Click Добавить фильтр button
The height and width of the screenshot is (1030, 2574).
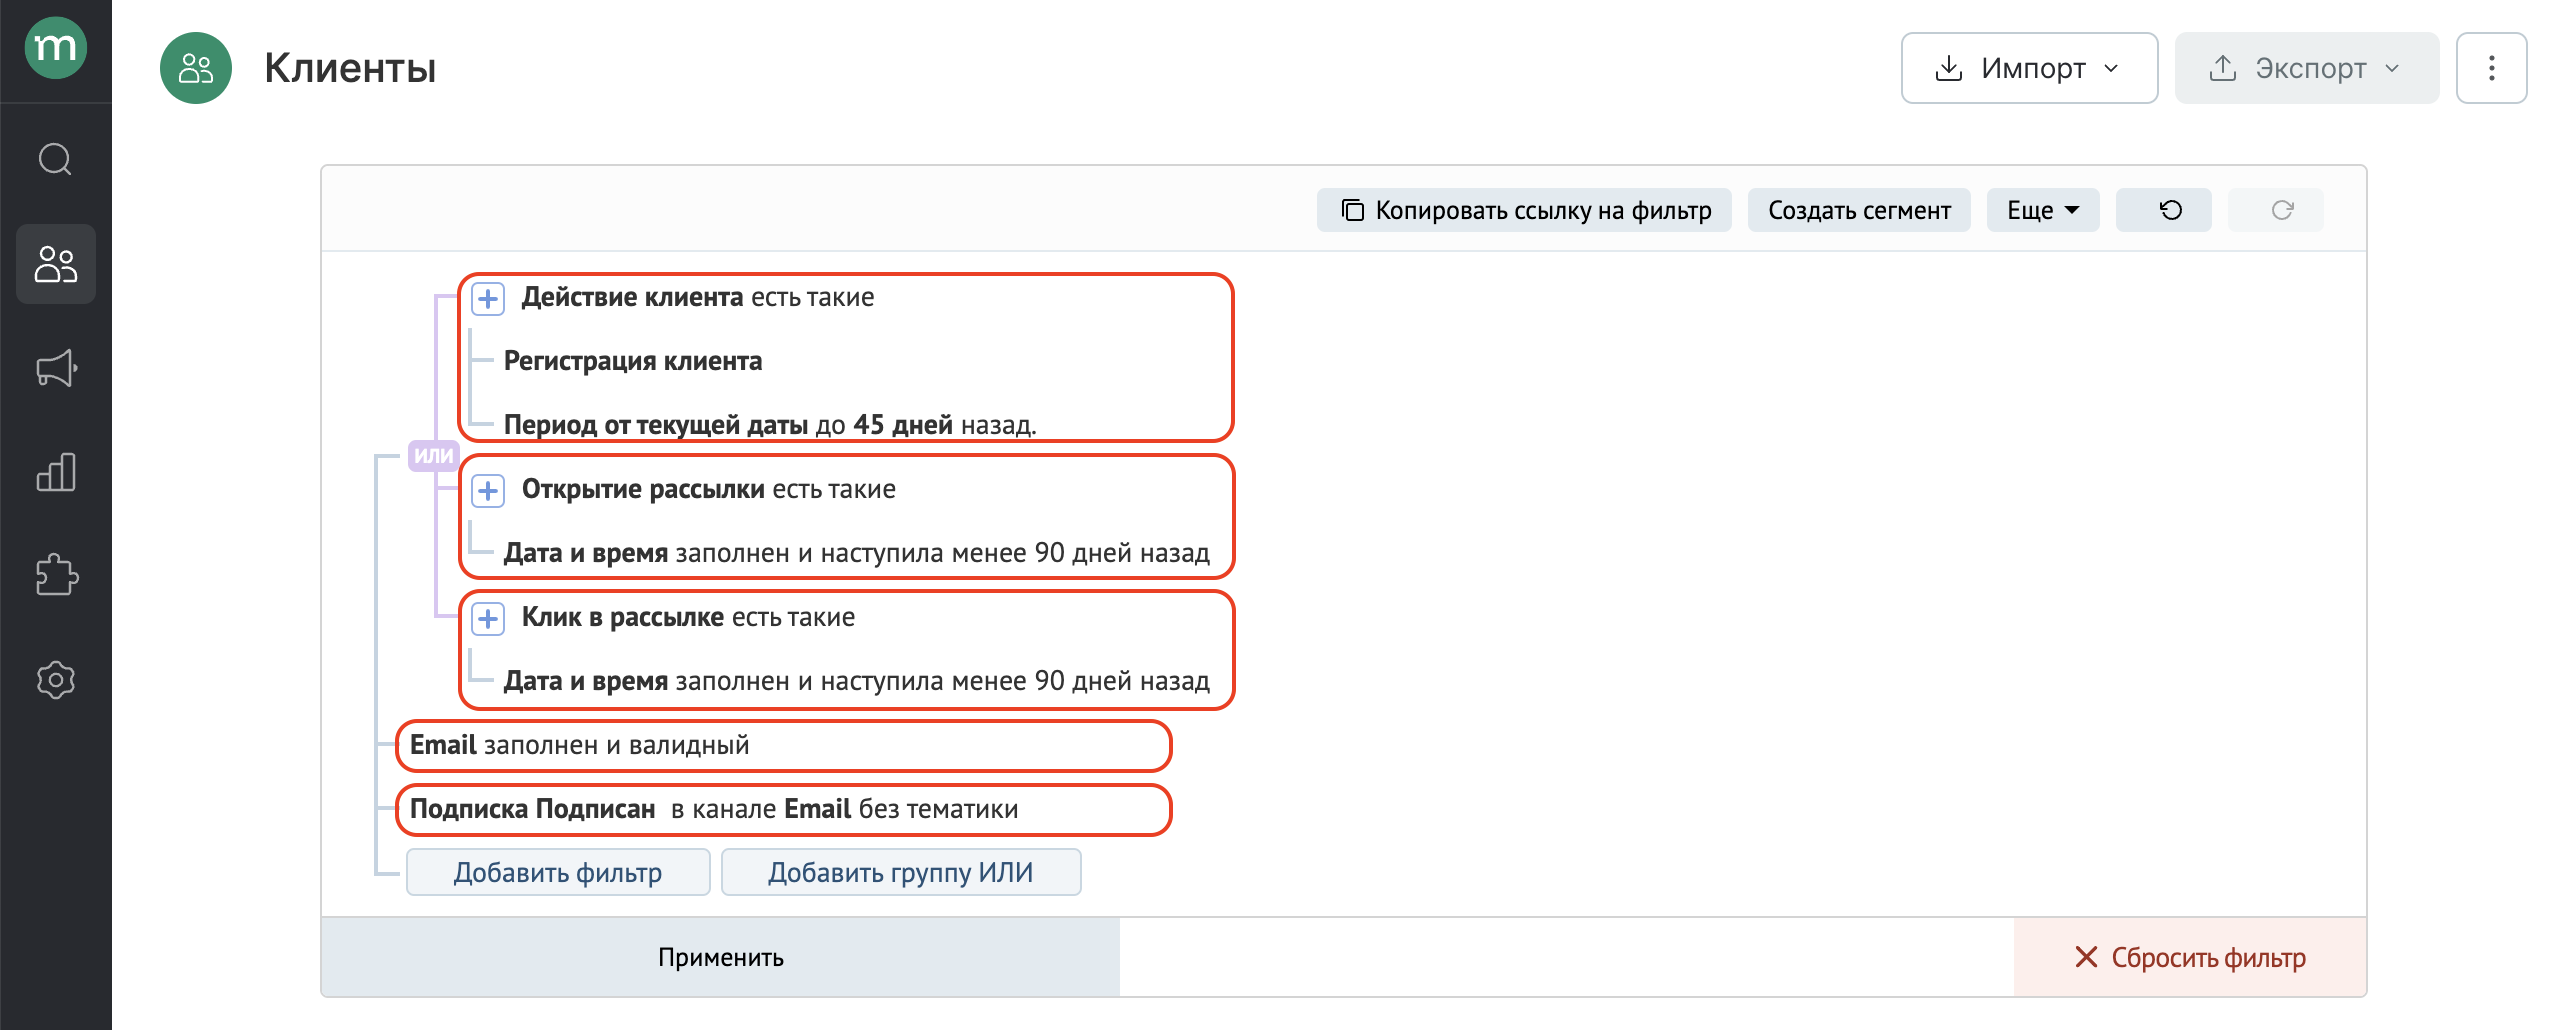(x=558, y=872)
